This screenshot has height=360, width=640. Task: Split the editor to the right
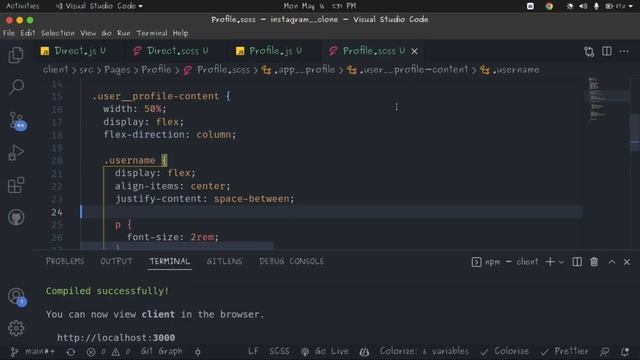(607, 51)
